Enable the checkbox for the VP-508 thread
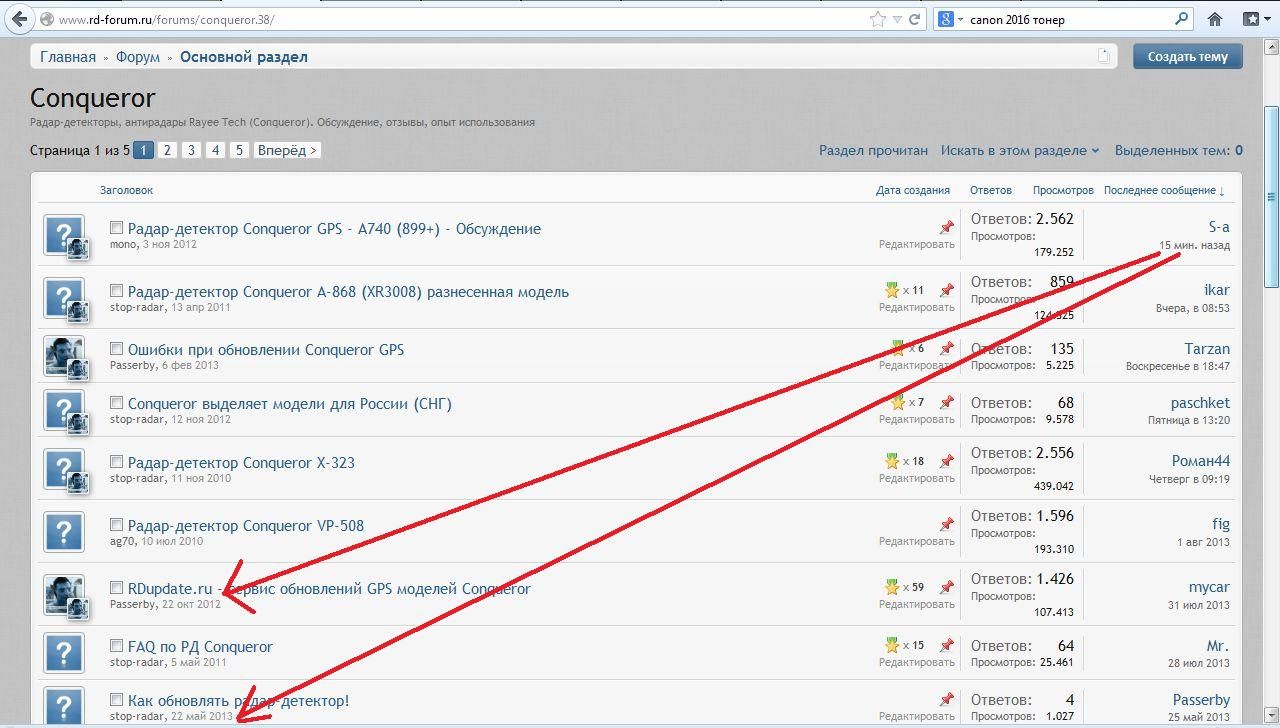This screenshot has height=728, width=1280. coord(117,525)
